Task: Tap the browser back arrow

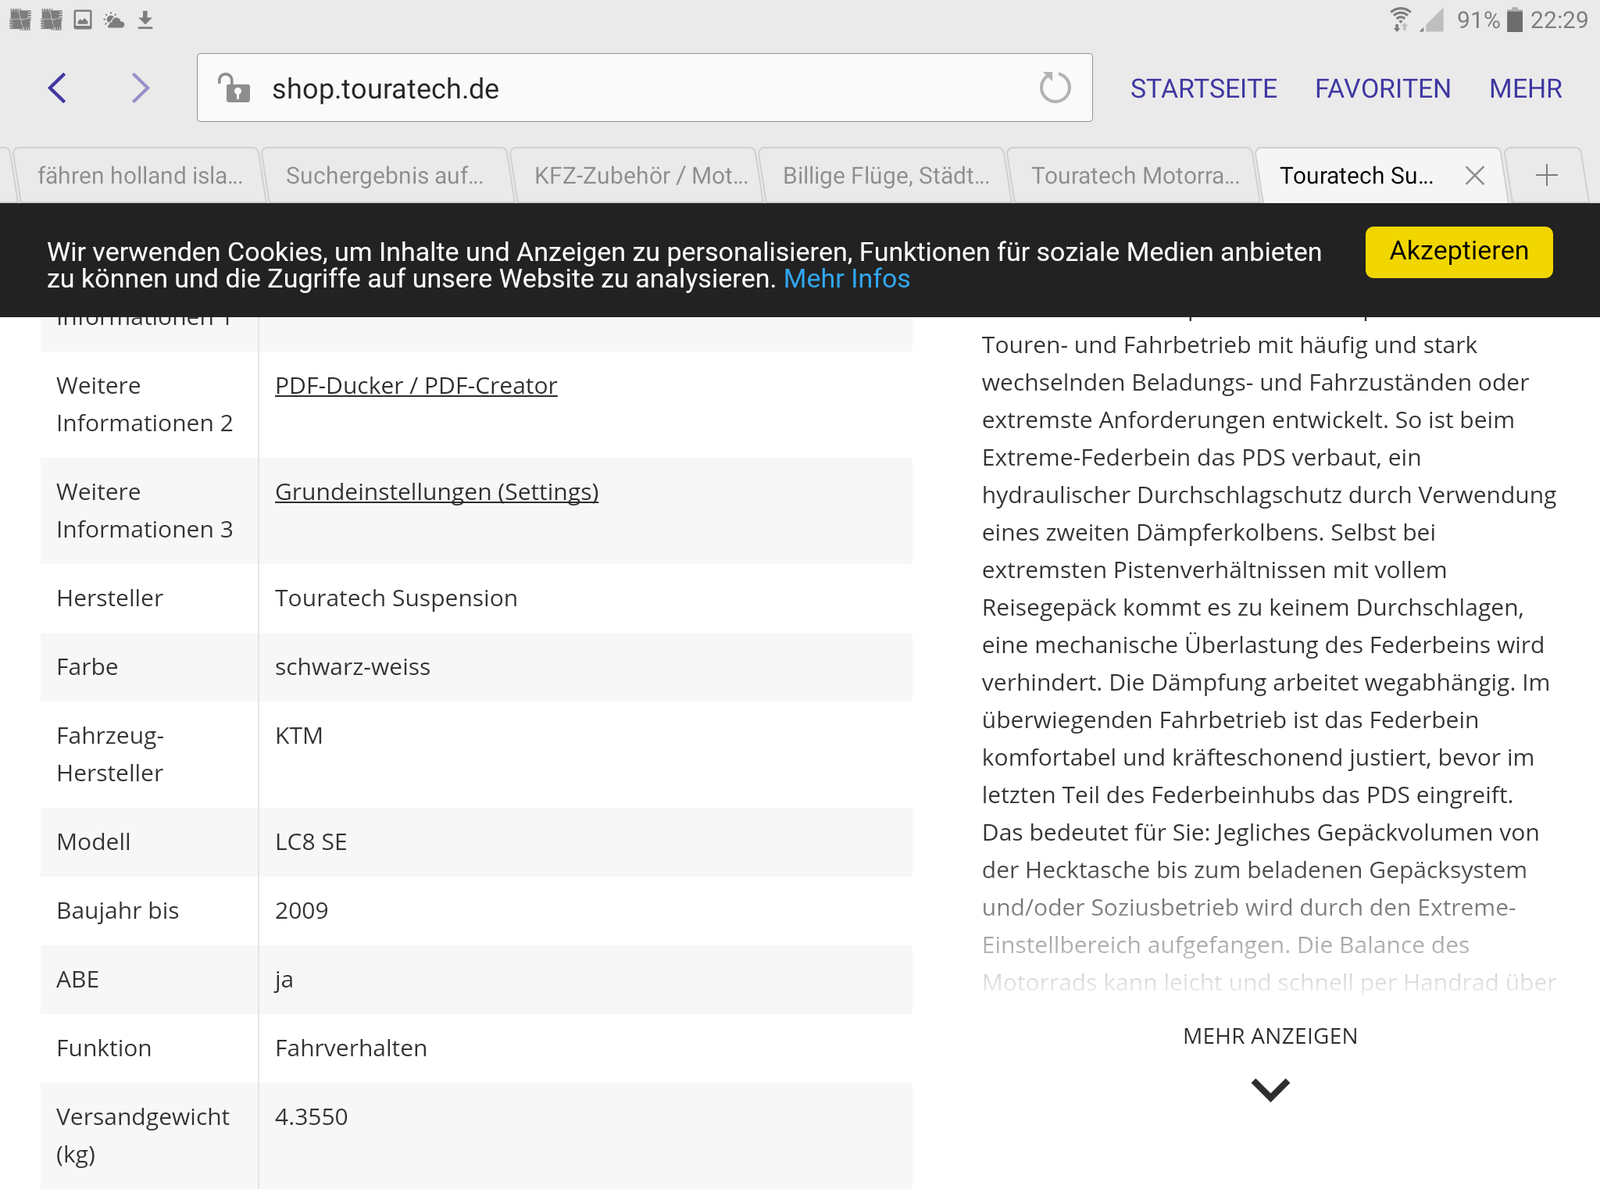Action: tap(58, 88)
